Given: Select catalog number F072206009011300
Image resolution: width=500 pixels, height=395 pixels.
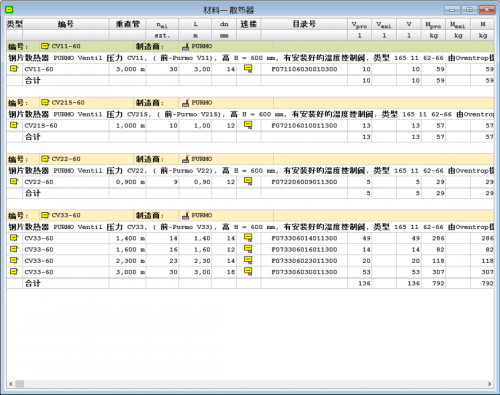Looking at the screenshot, I should pos(304,182).
